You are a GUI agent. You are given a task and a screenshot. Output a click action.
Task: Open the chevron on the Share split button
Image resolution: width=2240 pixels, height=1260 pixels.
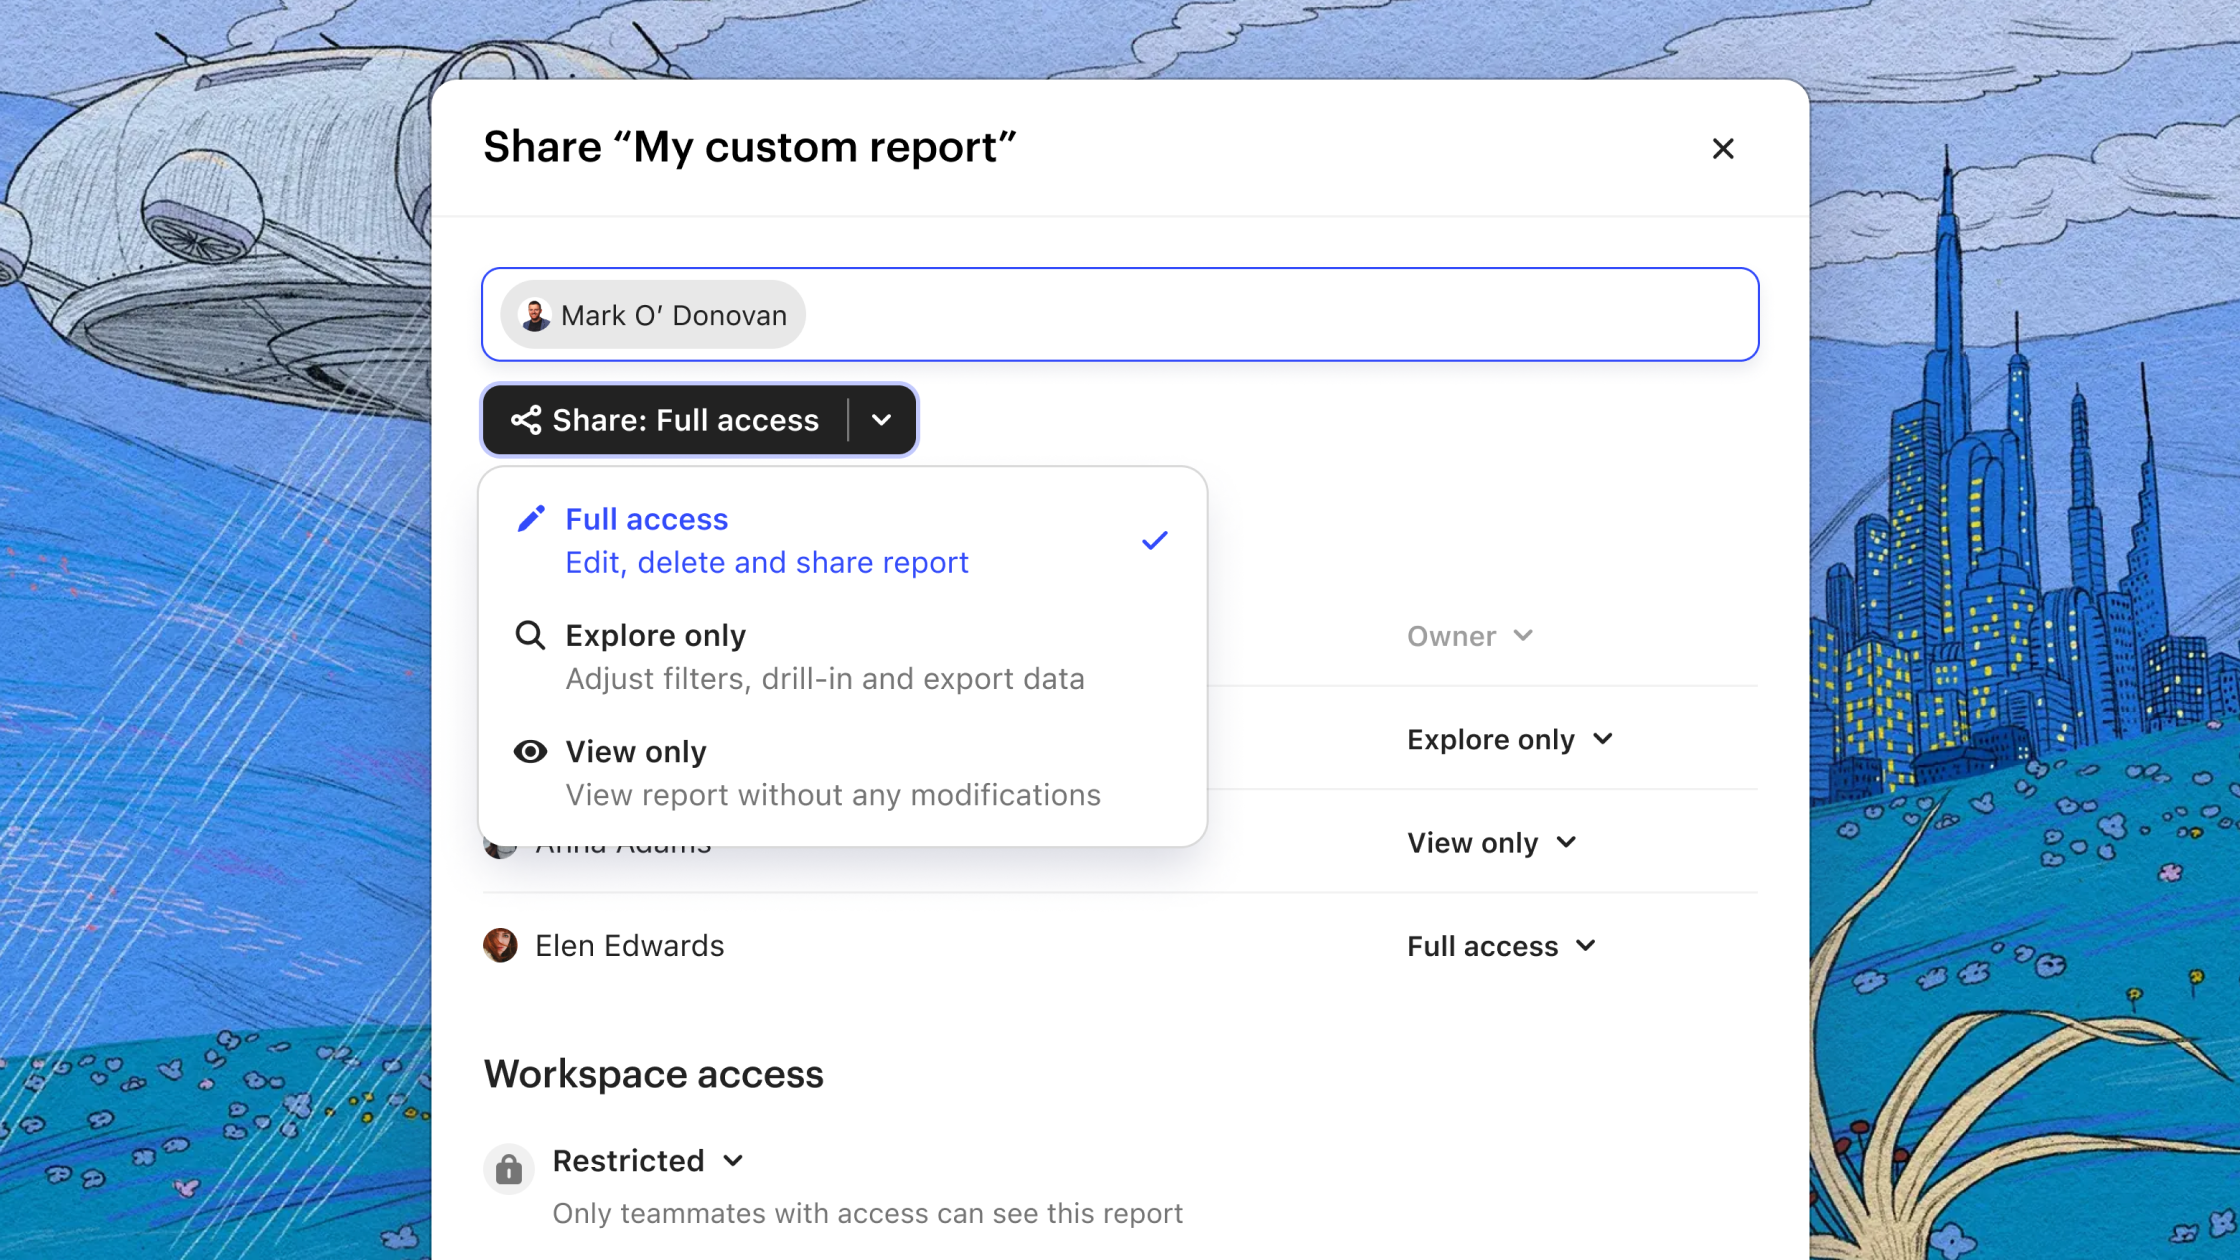[881, 420]
